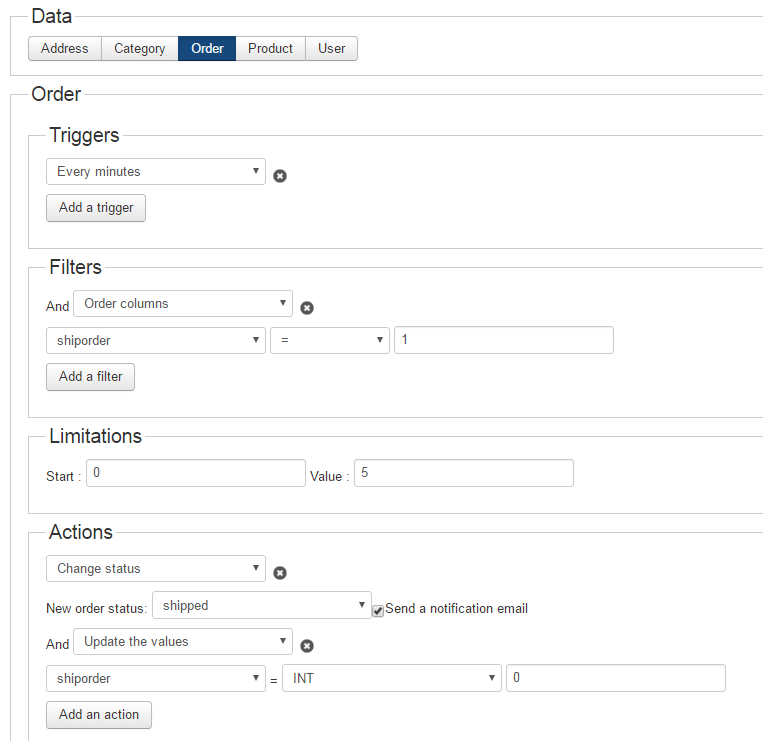This screenshot has width=763, height=741.
Task: Remove the Change status action
Action: (x=280, y=573)
